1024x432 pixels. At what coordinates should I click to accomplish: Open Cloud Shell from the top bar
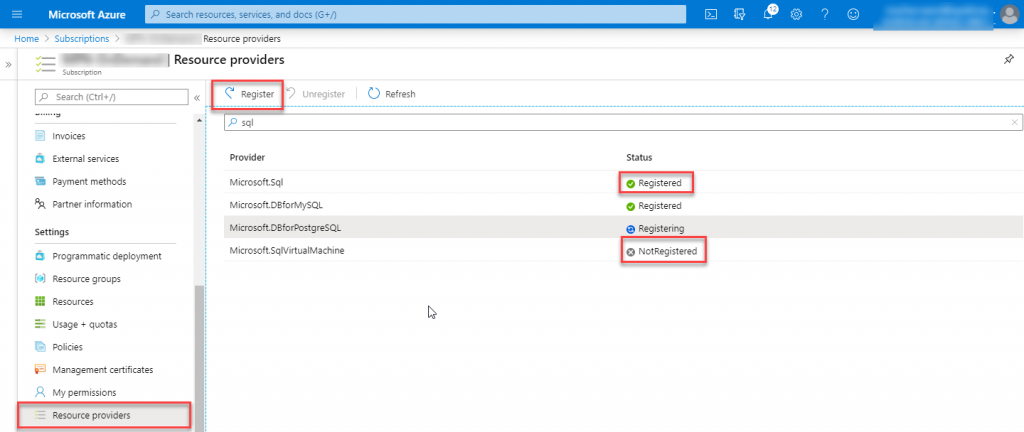coord(711,14)
